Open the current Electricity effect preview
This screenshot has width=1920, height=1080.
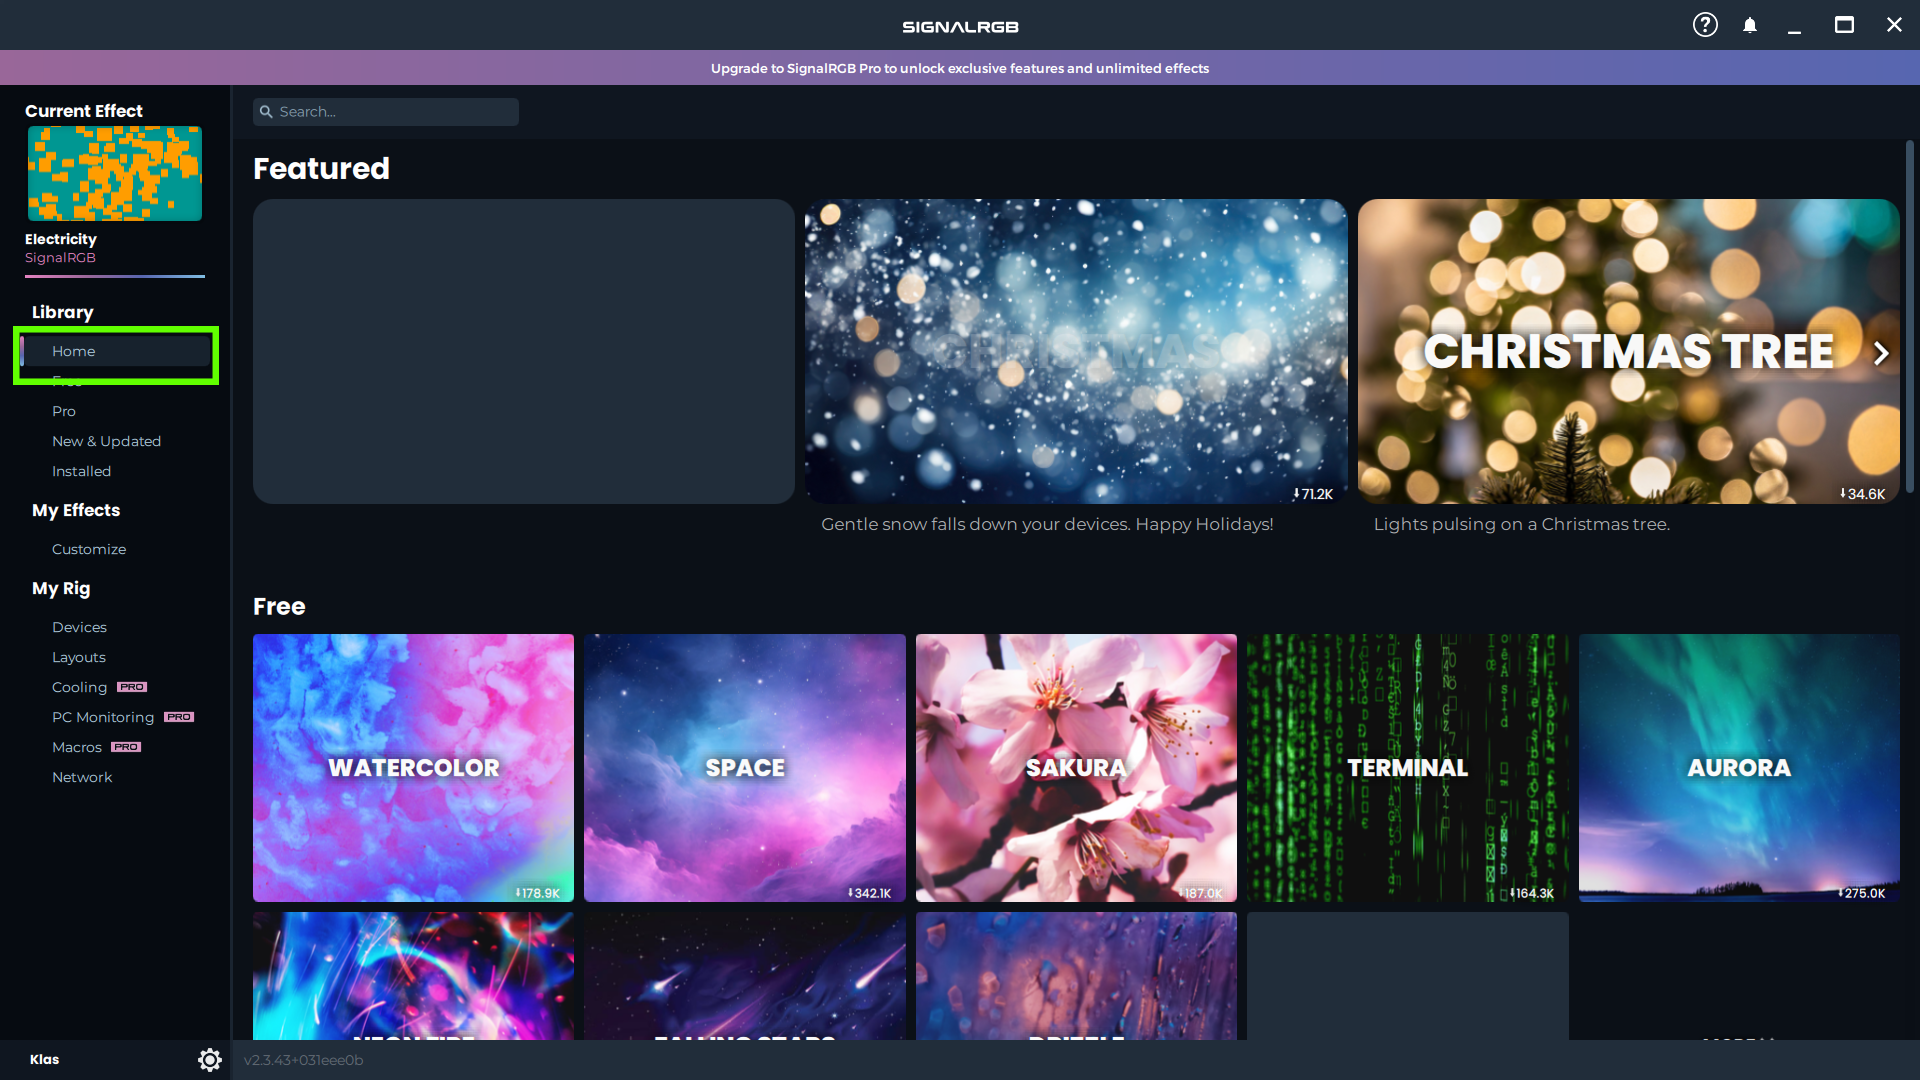[114, 173]
